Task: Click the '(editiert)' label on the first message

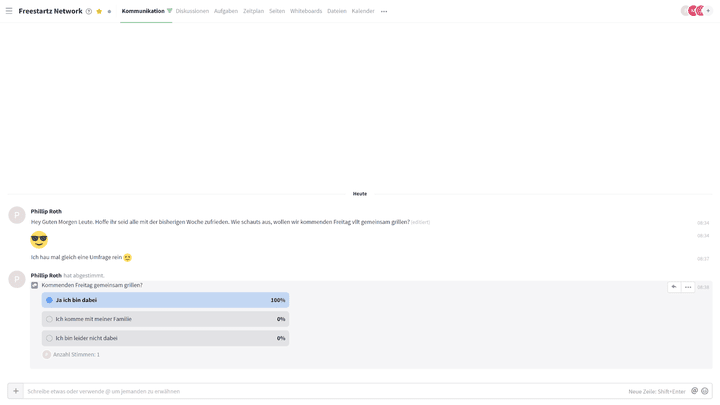Action: 420,222
